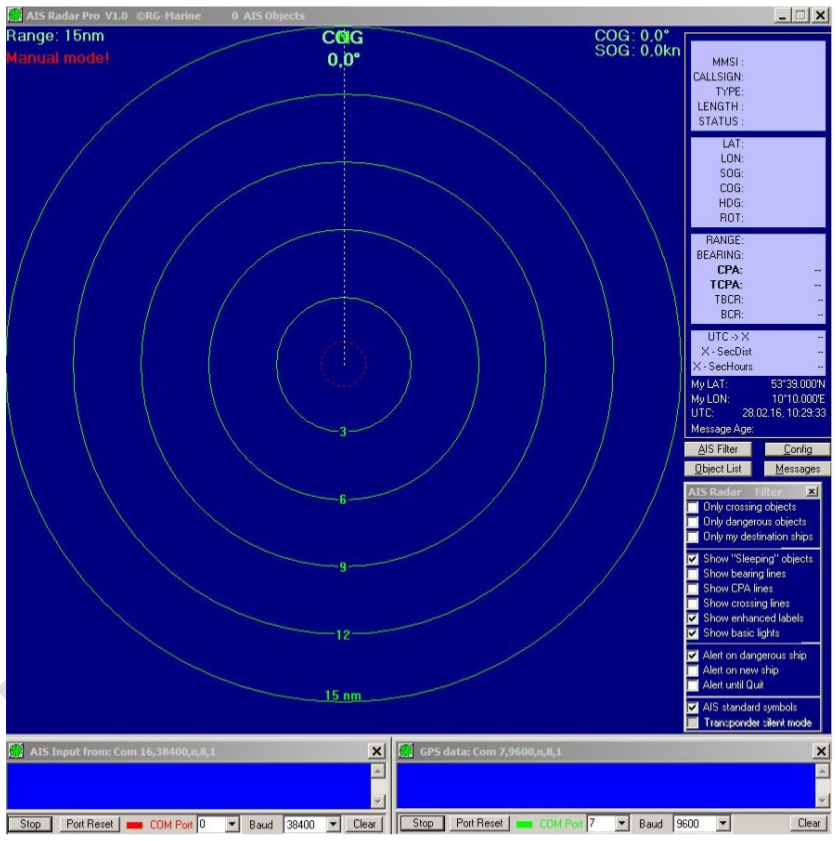Disable Alert on dangerous ship
Screen dimensions: 838x841
693,655
